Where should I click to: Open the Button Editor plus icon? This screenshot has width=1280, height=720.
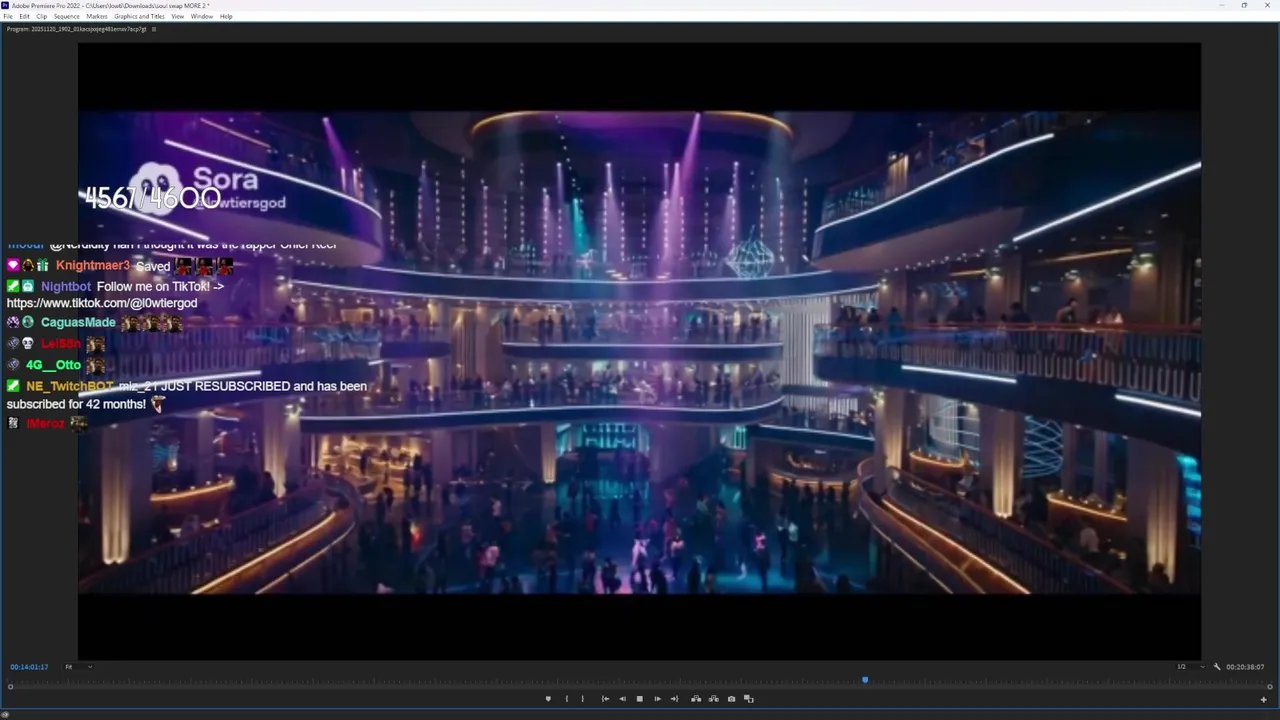(x=1263, y=699)
